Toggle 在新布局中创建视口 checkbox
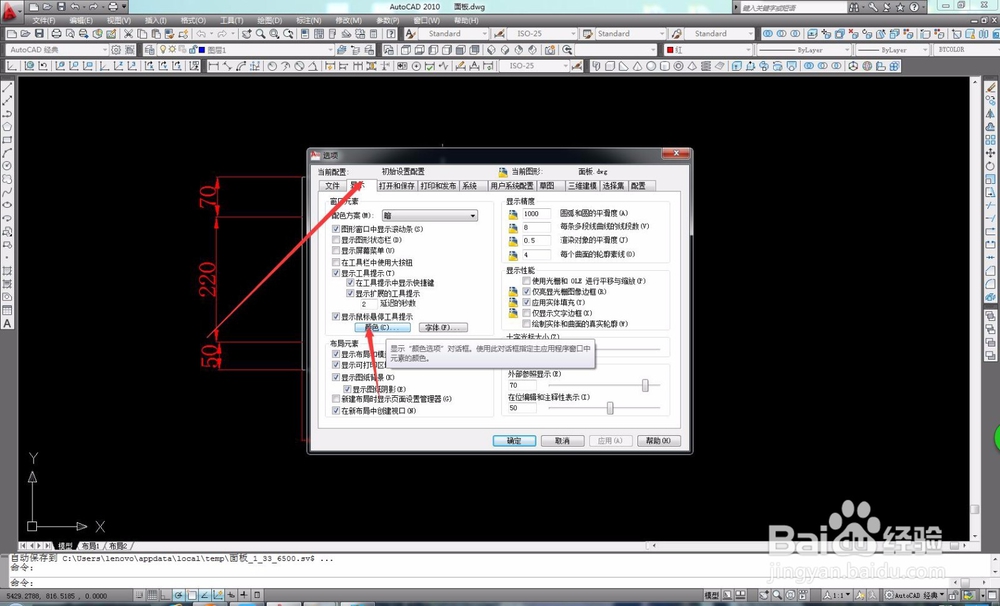Image resolution: width=1000 pixels, height=606 pixels. [335, 411]
